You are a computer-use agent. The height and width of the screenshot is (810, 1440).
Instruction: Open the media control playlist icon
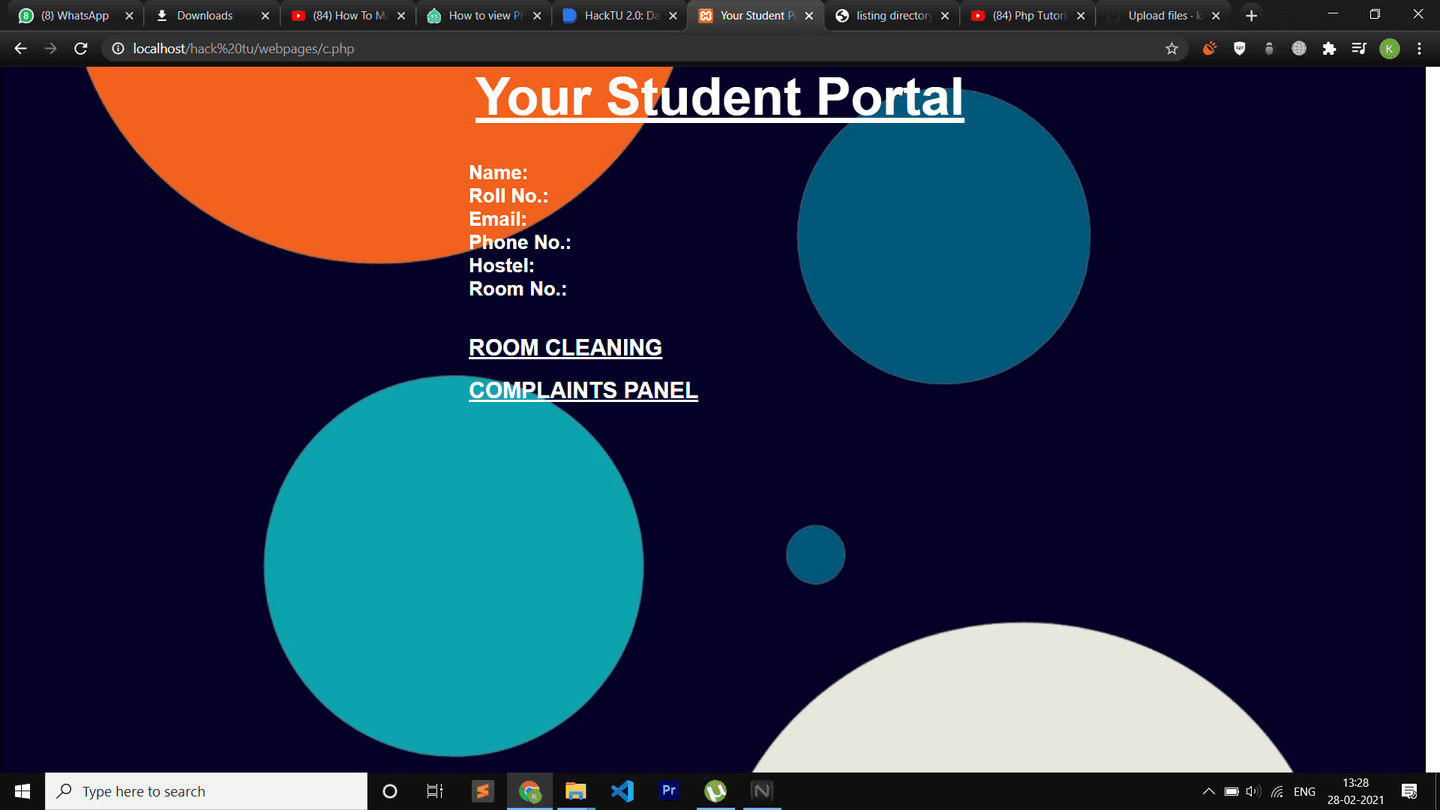click(x=1359, y=48)
